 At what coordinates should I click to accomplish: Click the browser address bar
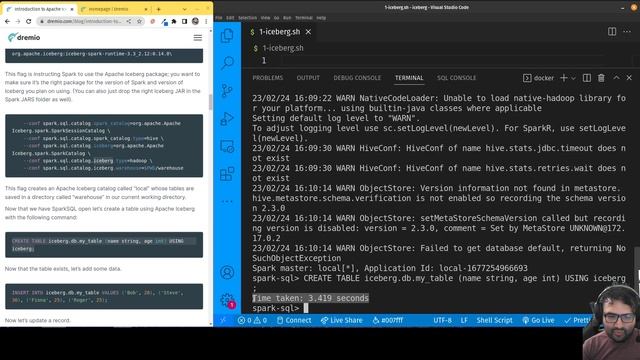tap(84, 21)
